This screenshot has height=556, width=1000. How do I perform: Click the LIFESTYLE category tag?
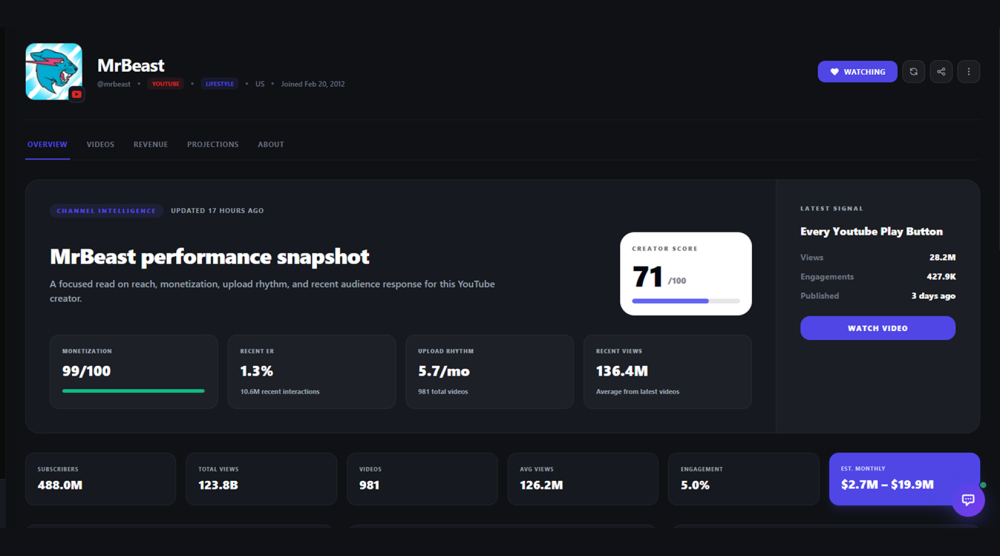219,84
